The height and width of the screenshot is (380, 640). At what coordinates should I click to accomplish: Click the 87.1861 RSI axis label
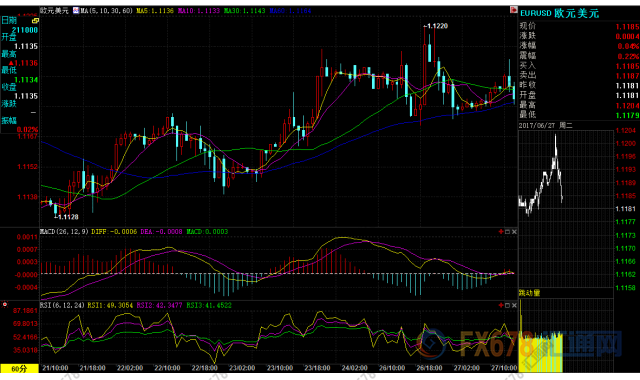coord(25,311)
